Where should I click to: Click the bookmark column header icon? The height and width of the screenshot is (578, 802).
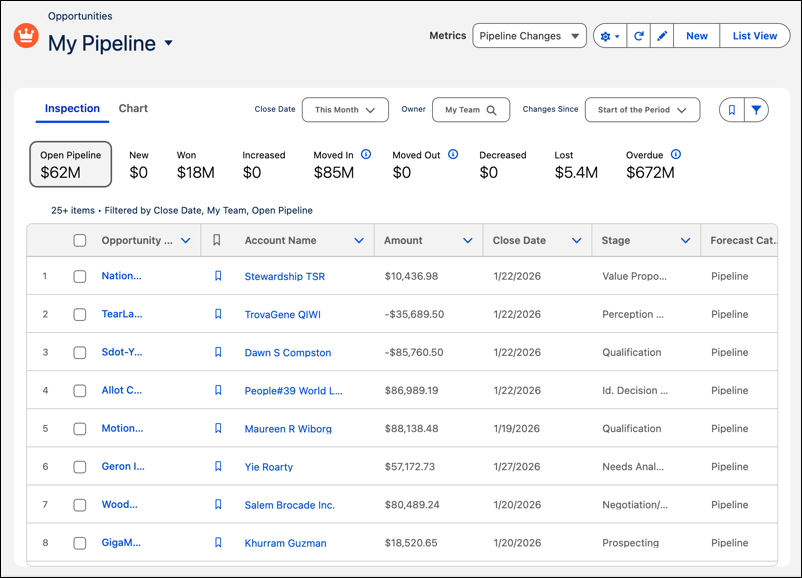coord(216,240)
